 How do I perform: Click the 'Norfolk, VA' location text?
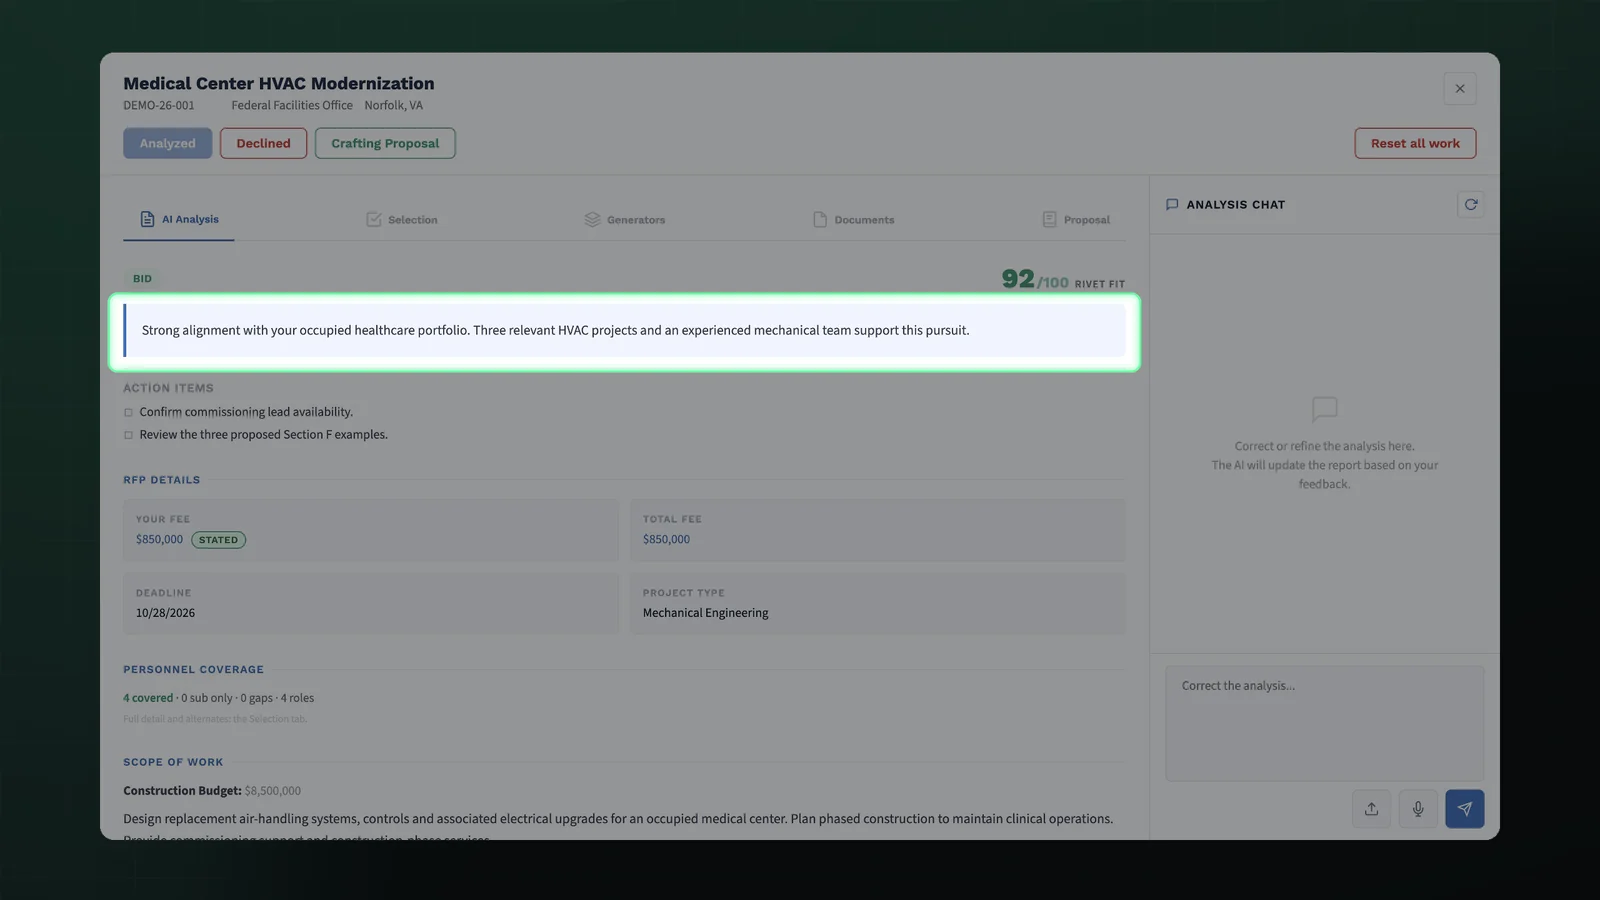tap(393, 105)
